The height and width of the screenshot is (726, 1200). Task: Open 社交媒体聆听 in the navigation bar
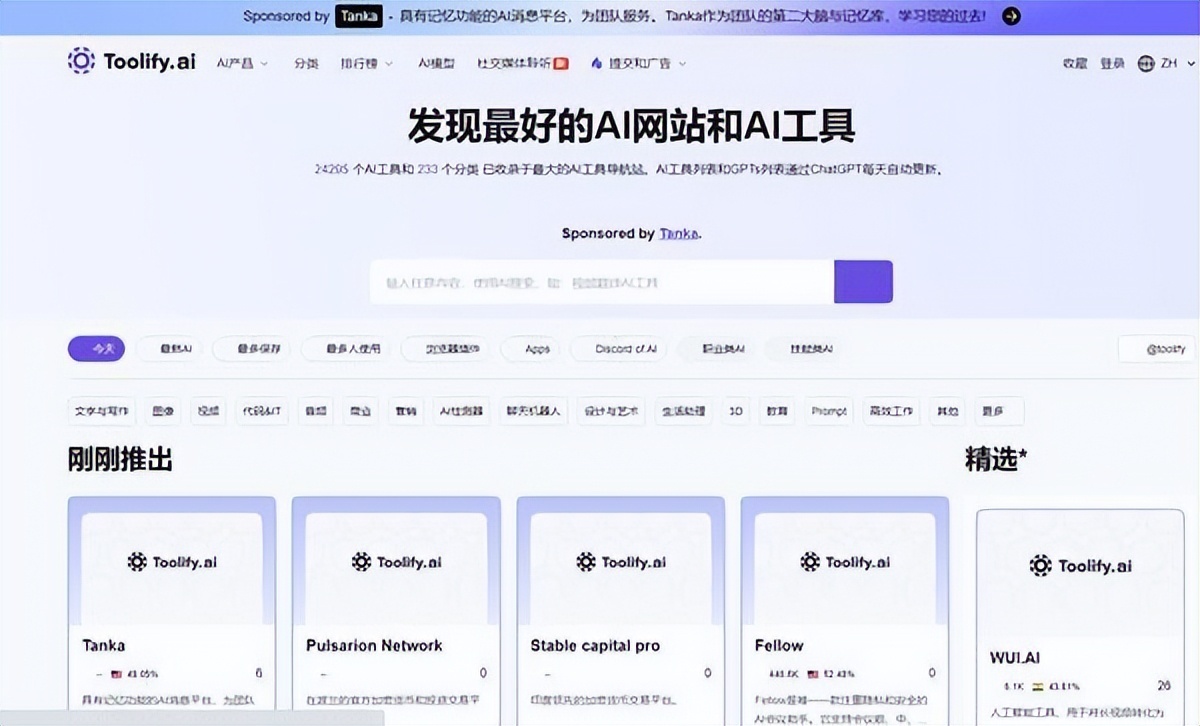(522, 63)
